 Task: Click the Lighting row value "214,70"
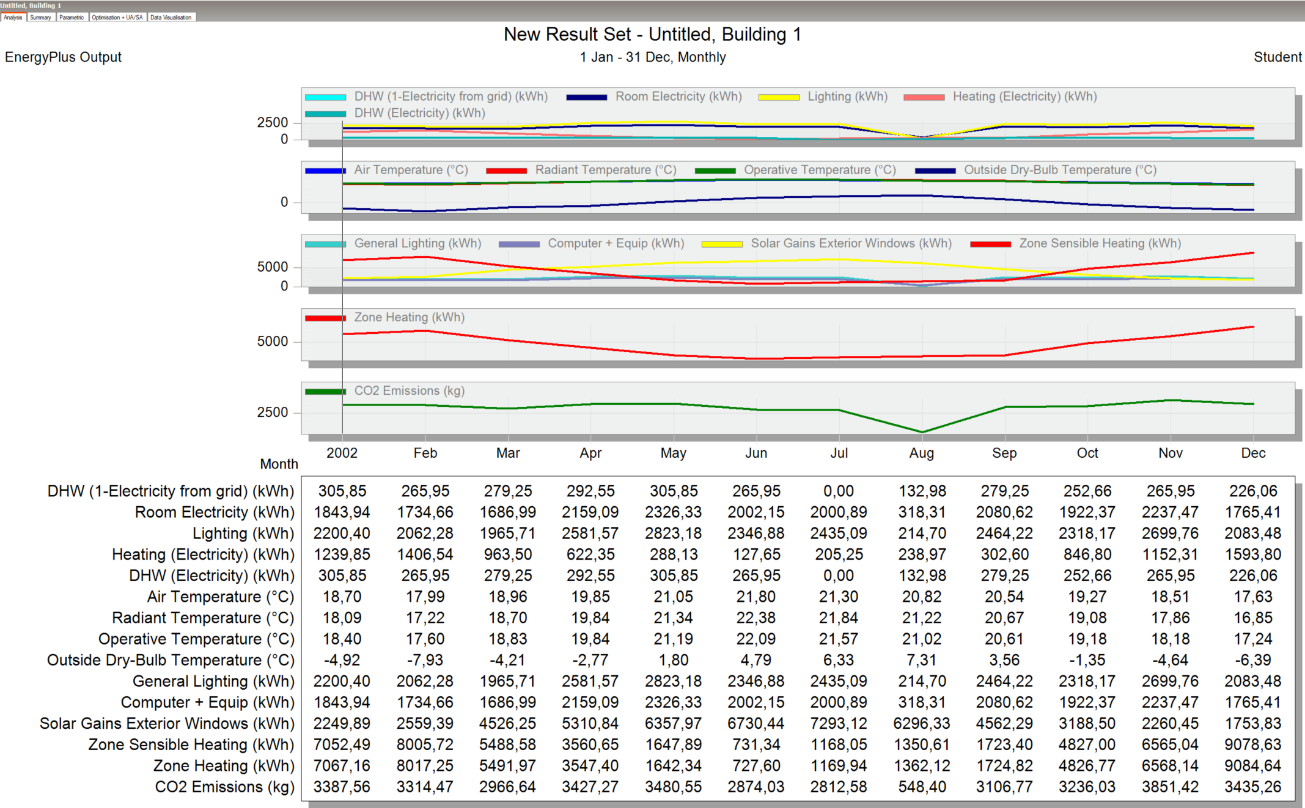[x=922, y=533]
